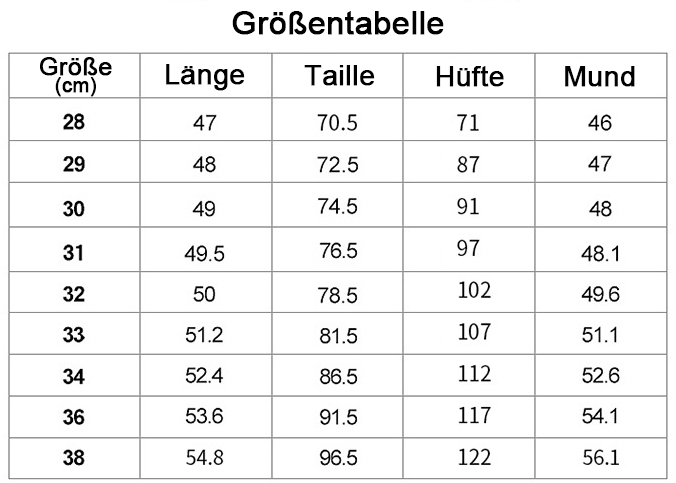Click the Mund value 56.1 cell
This screenshot has width=676, height=483.
(x=600, y=458)
